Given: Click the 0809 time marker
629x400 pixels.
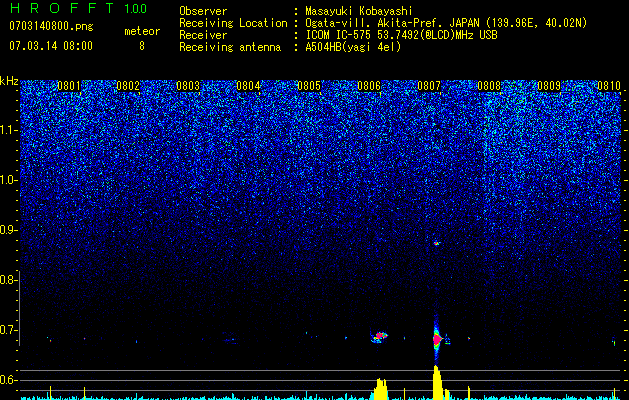Looking at the screenshot, I should [549, 86].
